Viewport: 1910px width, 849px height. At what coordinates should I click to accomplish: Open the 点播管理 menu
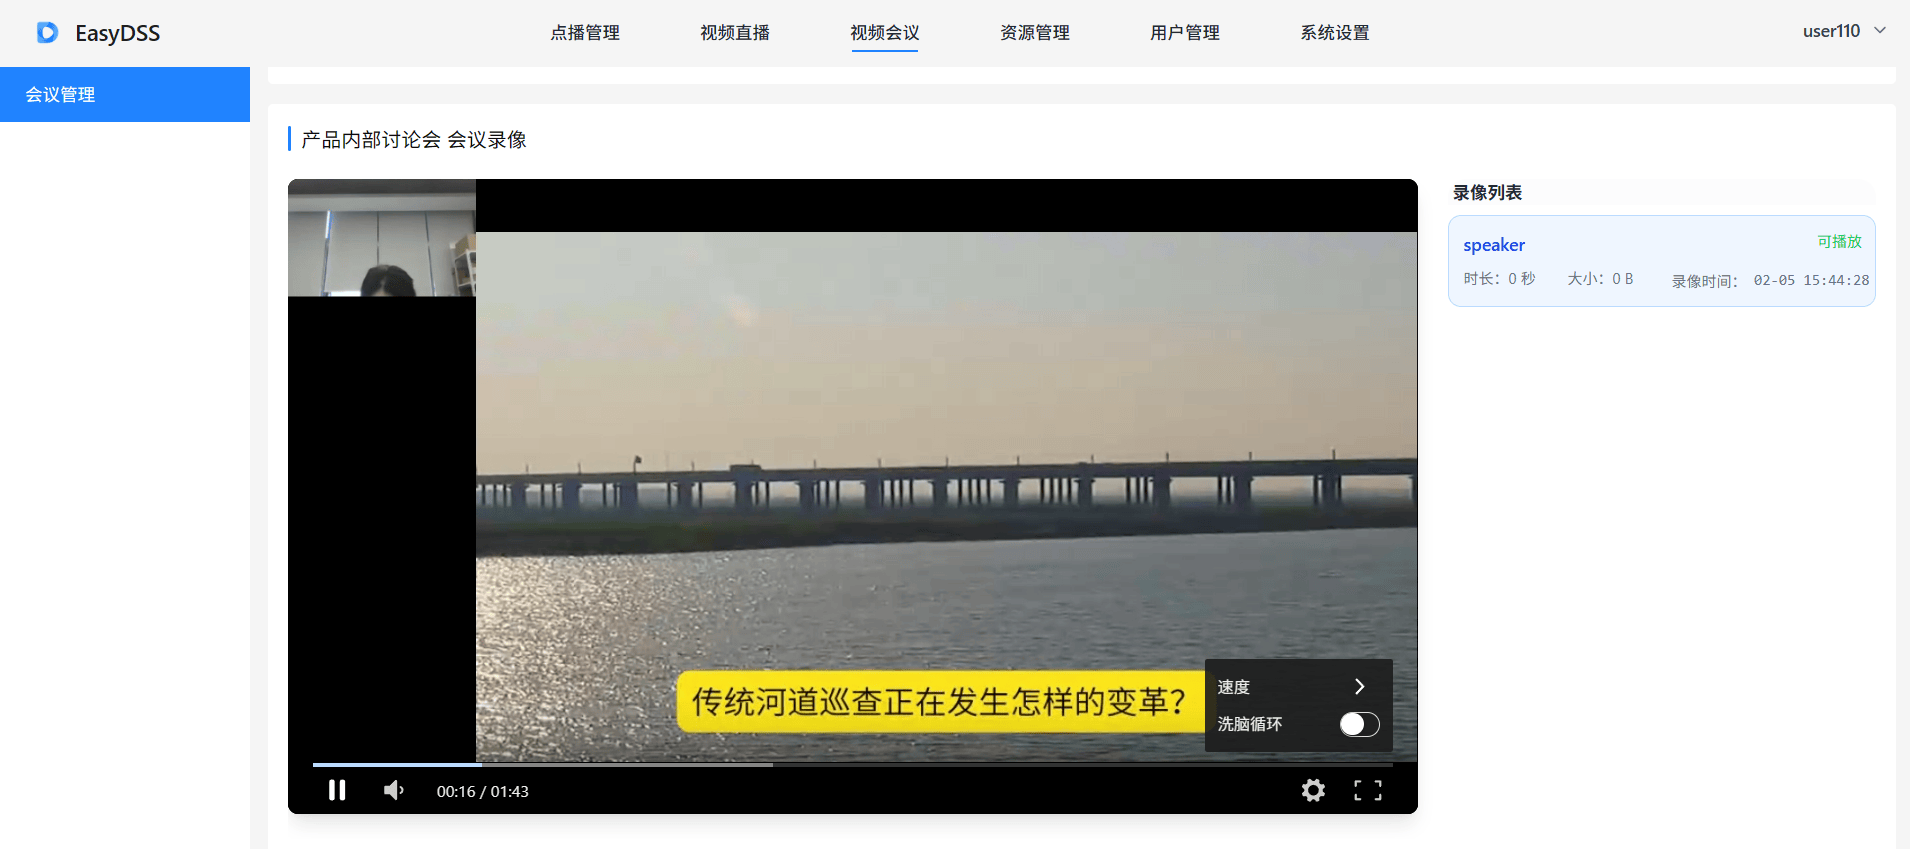click(x=585, y=33)
